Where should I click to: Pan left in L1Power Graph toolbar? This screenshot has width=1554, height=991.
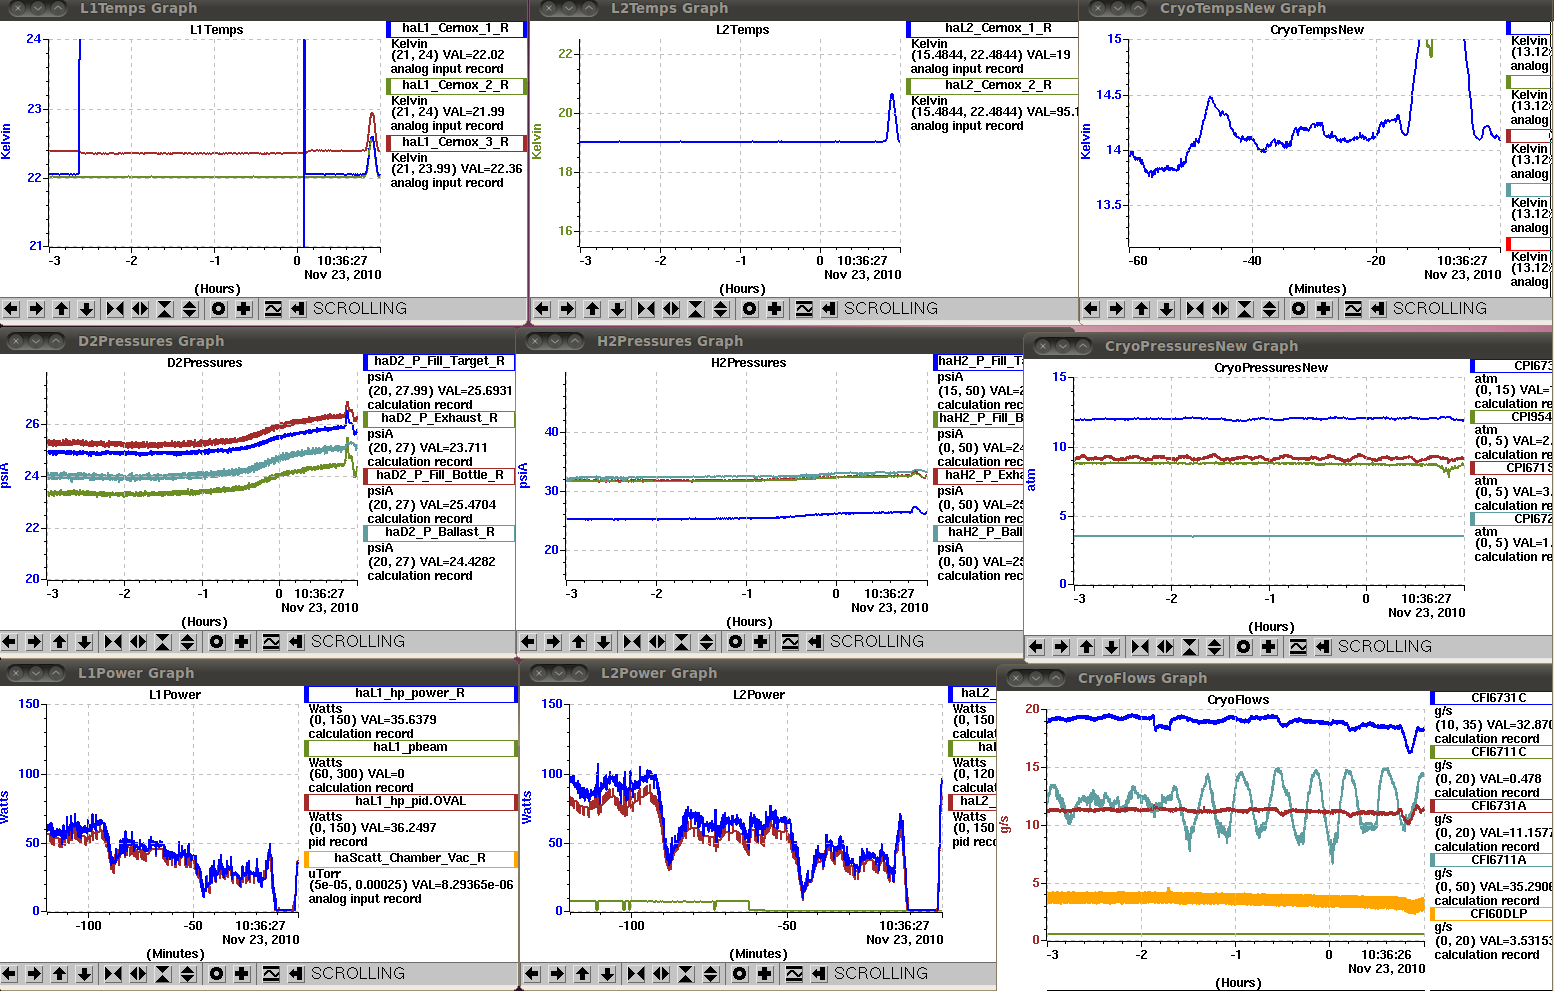click(10, 974)
